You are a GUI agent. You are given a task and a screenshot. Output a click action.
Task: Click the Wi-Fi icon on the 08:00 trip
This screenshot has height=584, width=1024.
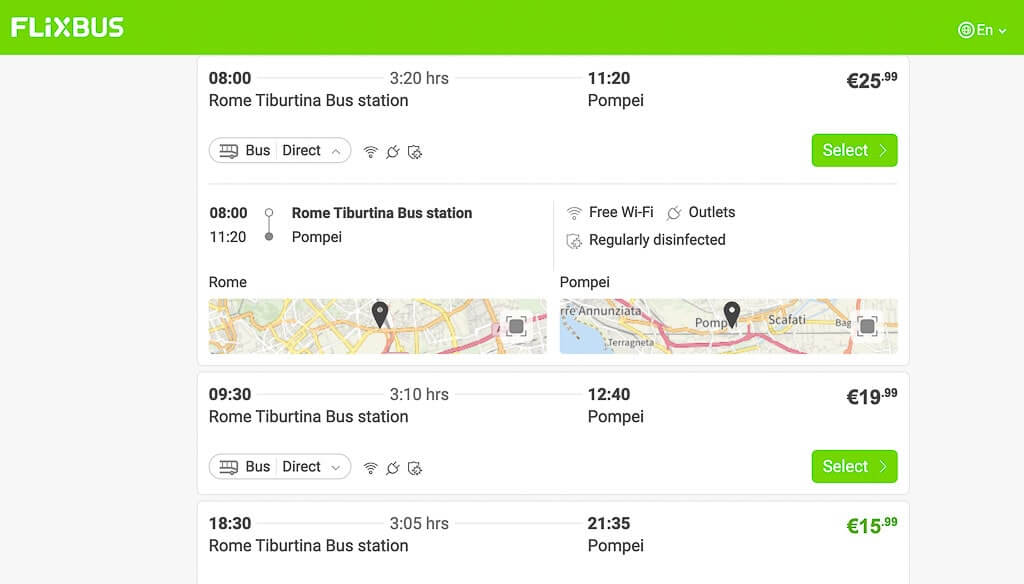point(370,152)
